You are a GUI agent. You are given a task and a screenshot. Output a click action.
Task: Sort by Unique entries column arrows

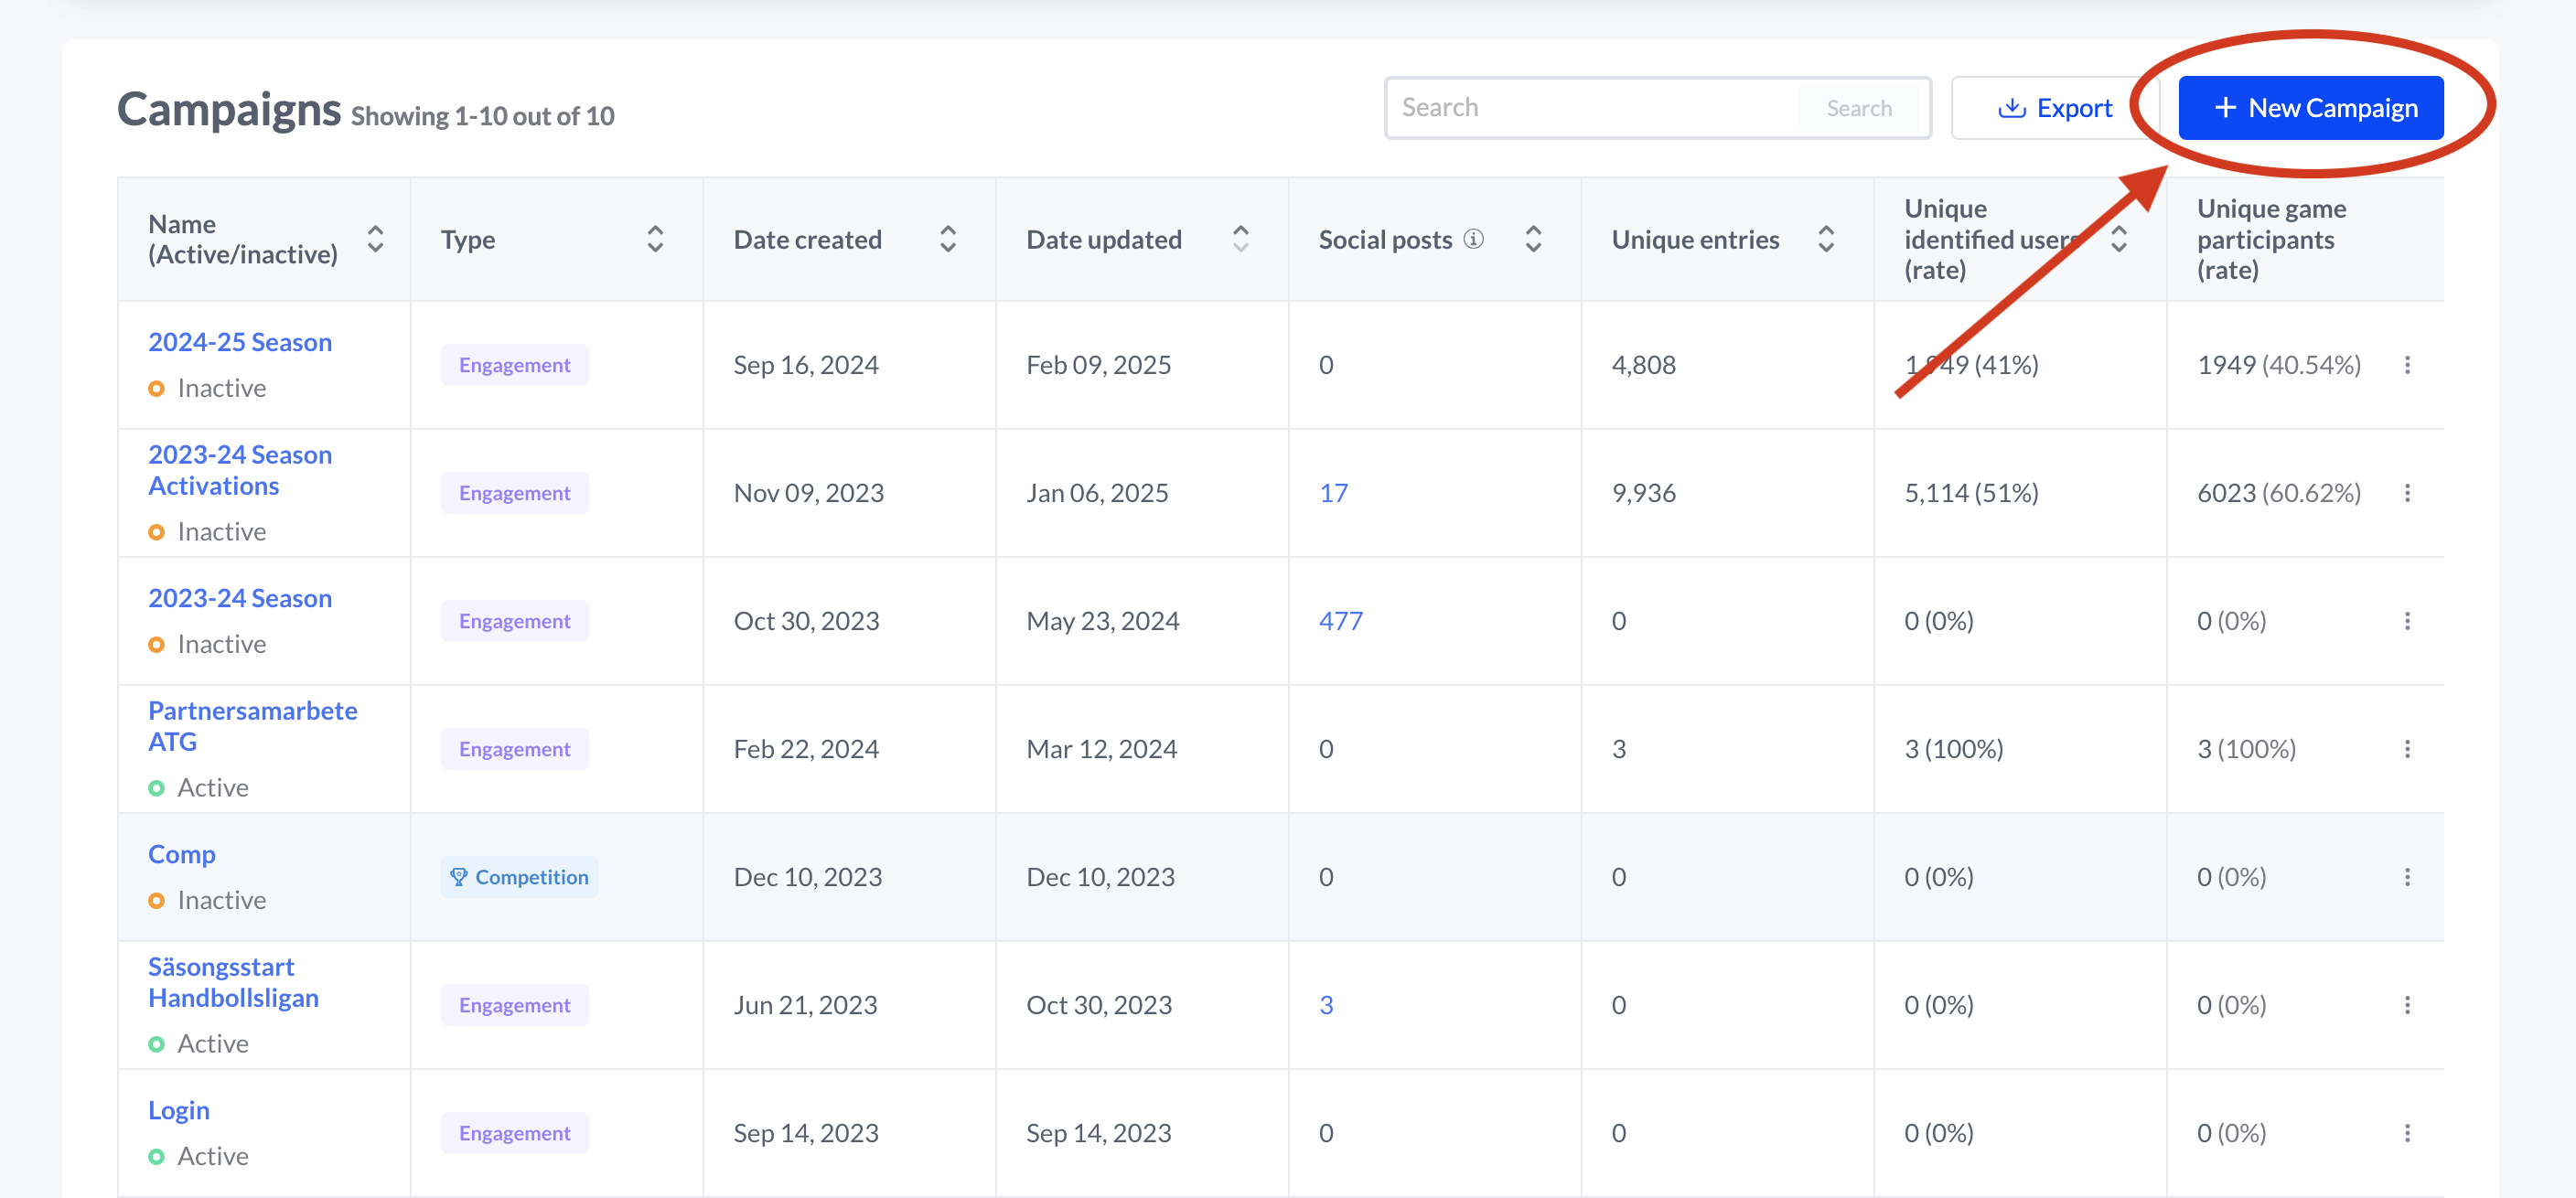pos(1825,239)
